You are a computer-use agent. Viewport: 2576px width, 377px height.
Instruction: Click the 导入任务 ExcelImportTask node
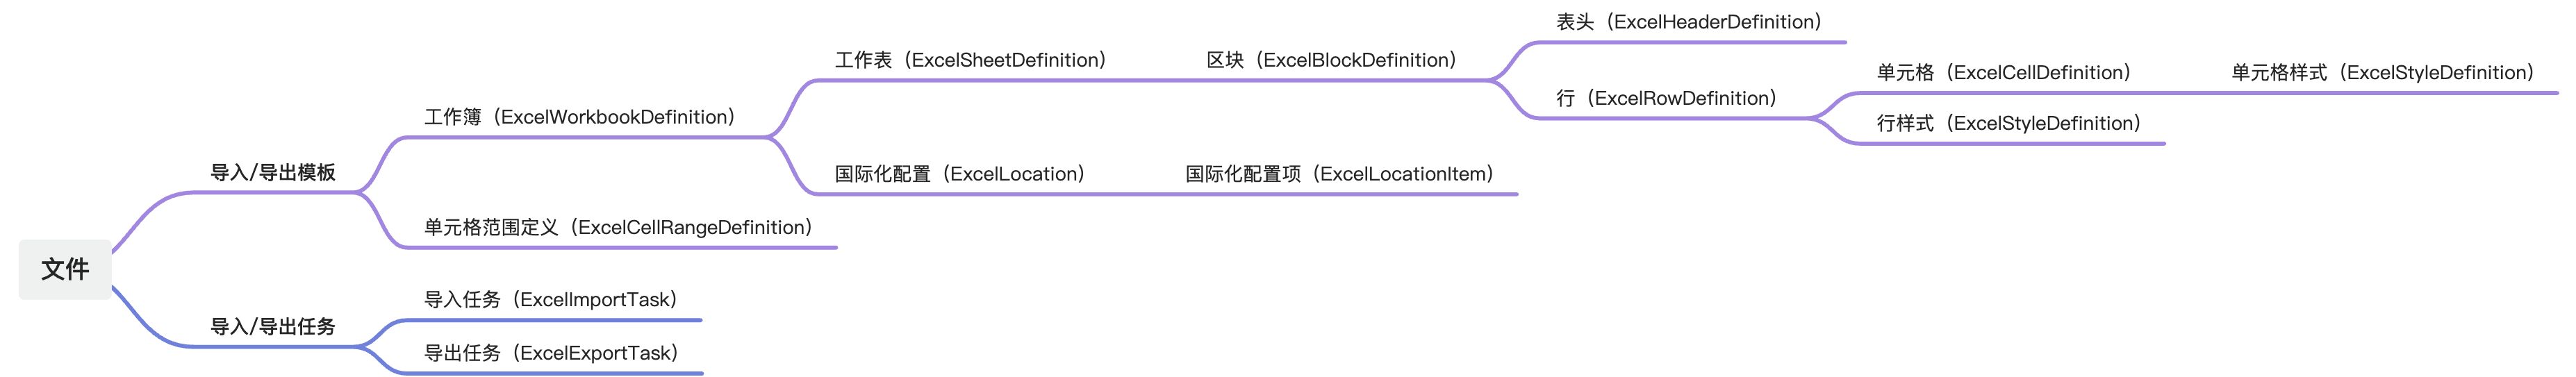tap(551, 300)
